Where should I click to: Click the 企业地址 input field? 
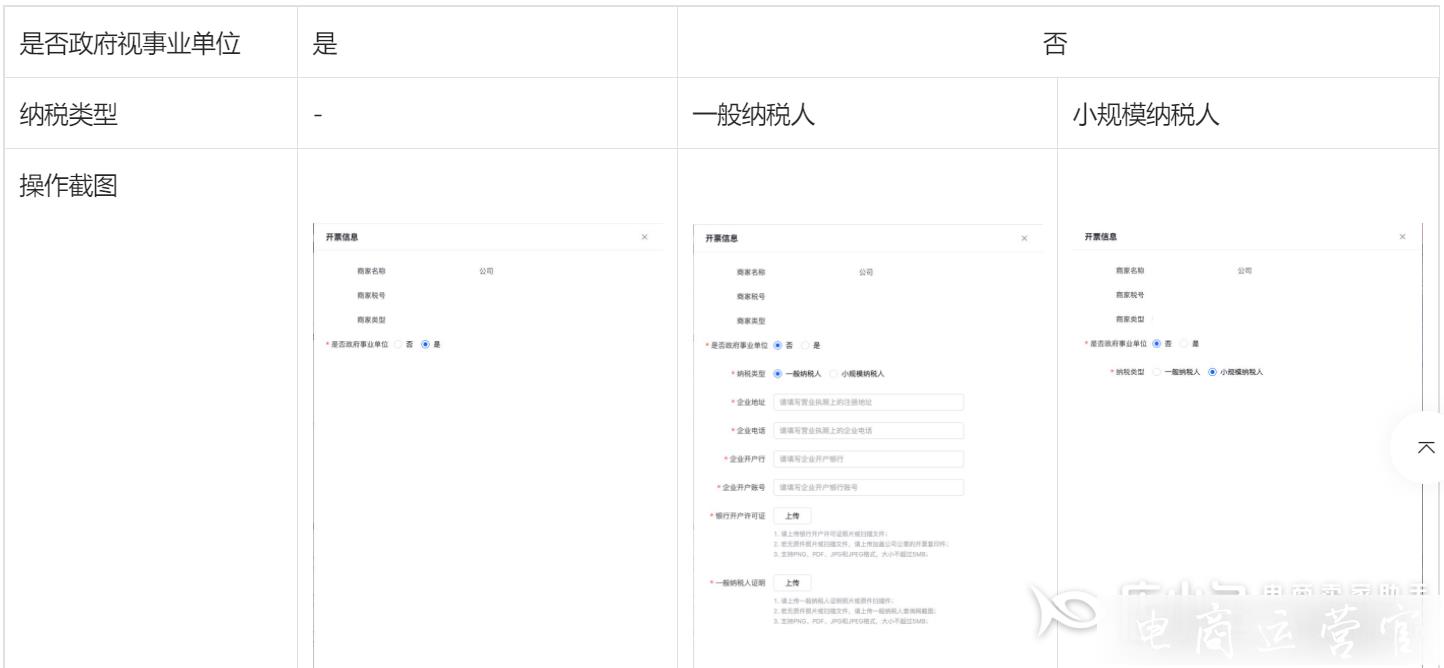tap(868, 402)
